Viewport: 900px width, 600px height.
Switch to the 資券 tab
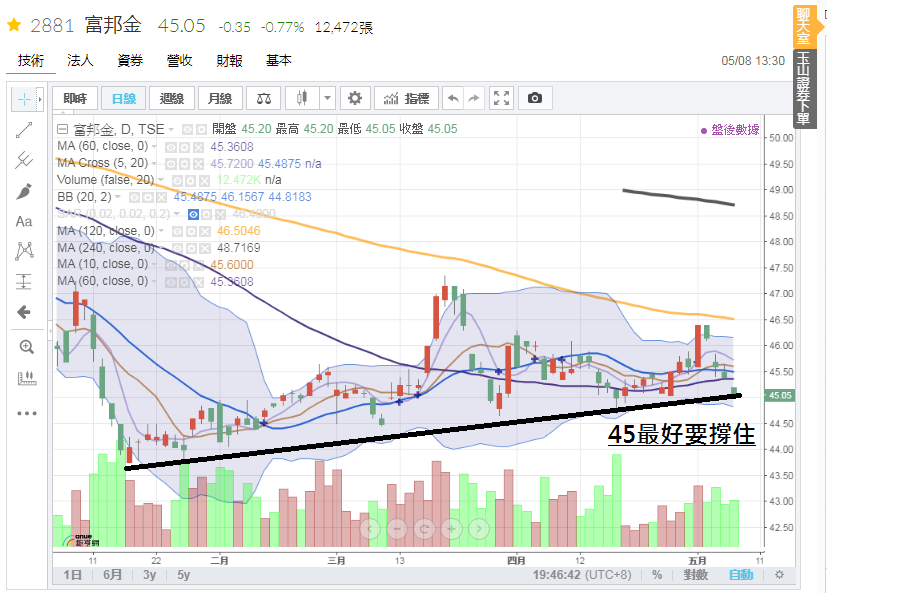coord(130,60)
